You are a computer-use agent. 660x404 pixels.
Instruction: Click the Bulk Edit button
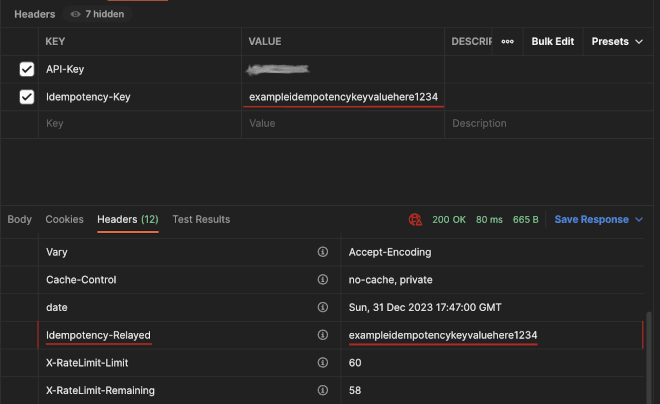click(552, 42)
